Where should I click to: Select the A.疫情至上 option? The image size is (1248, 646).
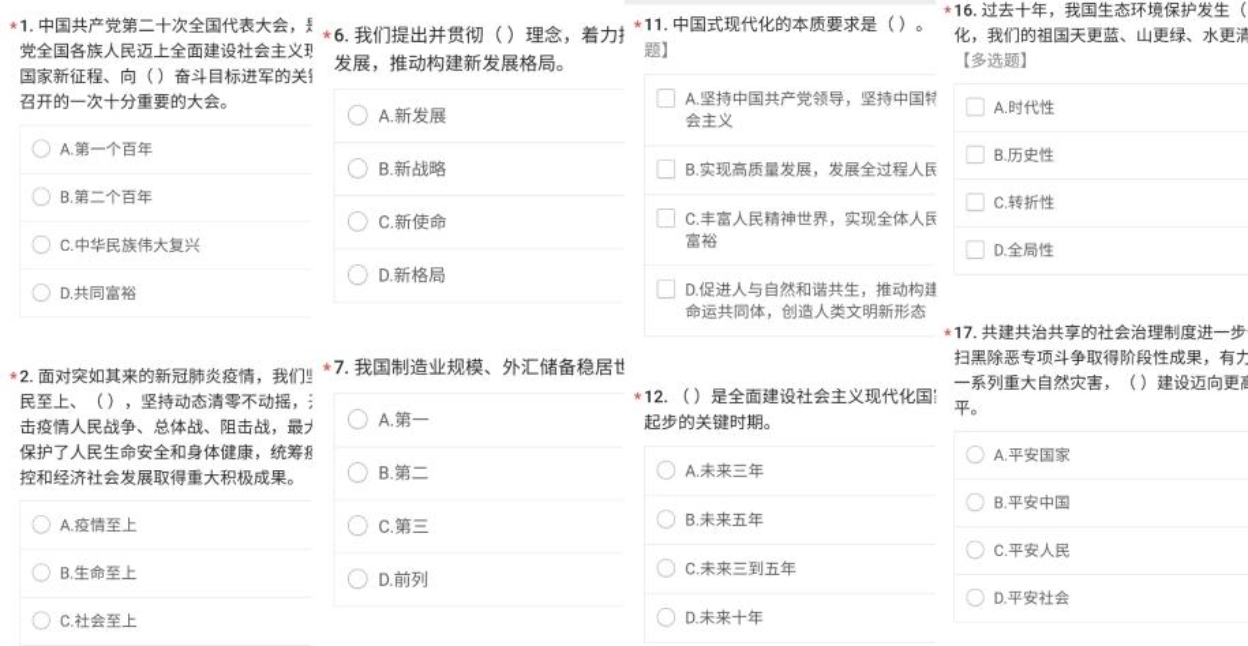coord(40,526)
